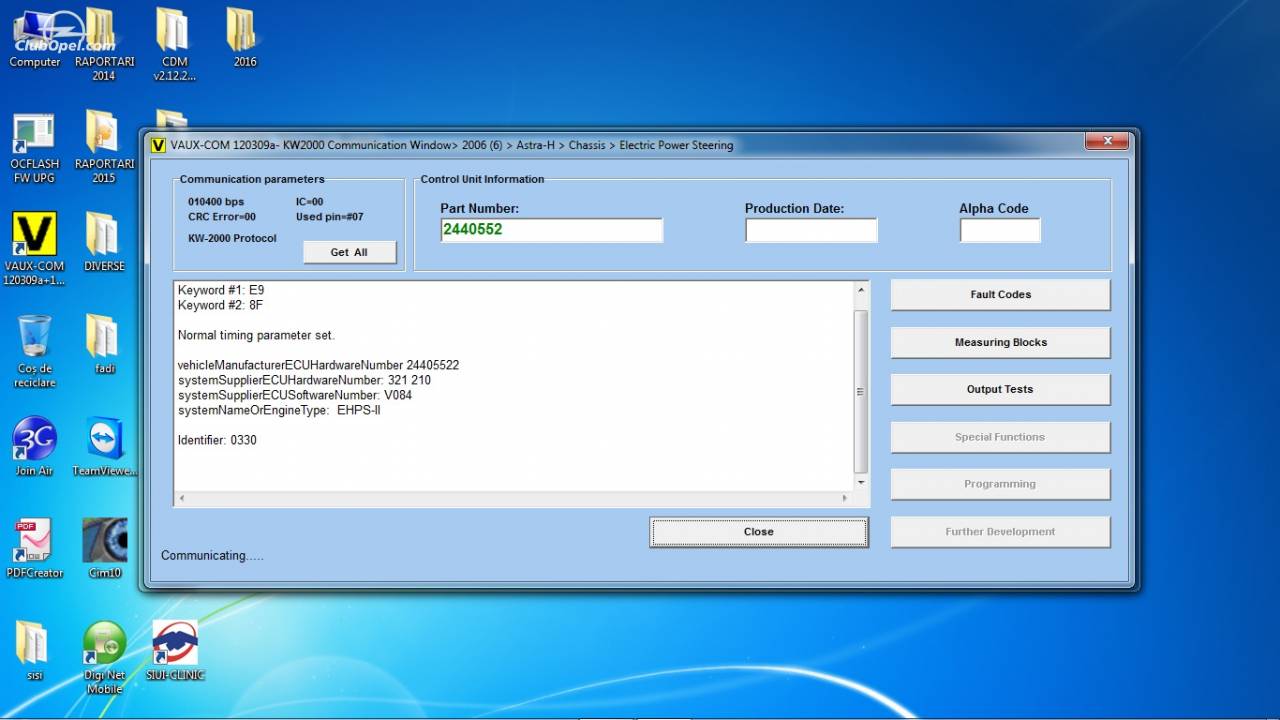The height and width of the screenshot is (720, 1280).
Task: Click the log vertical scrollbar up arrow
Action: (x=861, y=291)
